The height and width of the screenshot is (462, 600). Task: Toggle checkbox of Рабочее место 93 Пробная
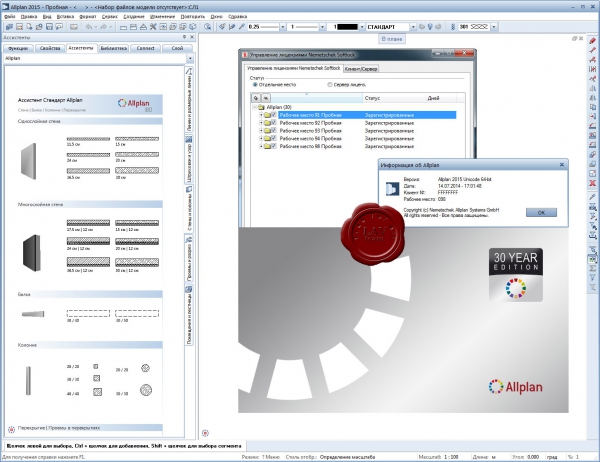(273, 131)
